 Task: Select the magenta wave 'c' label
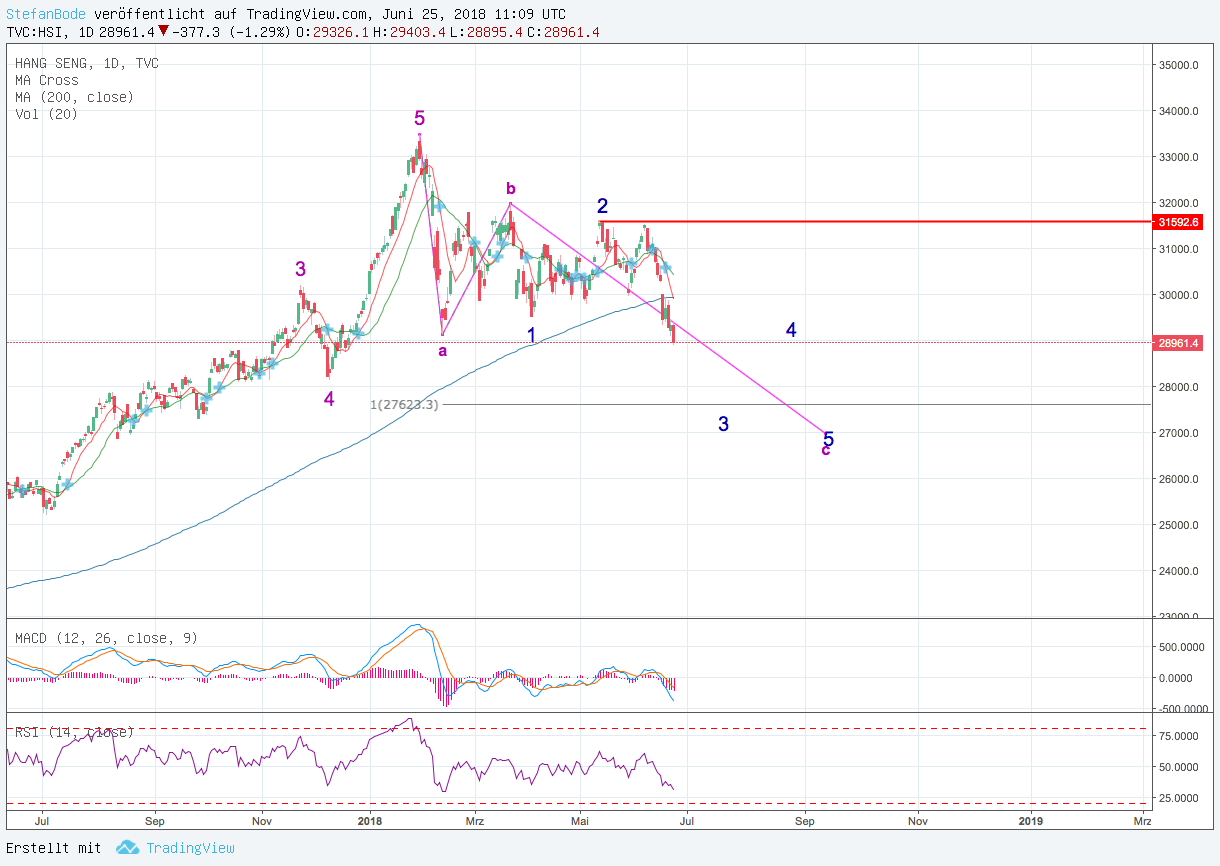coord(825,451)
